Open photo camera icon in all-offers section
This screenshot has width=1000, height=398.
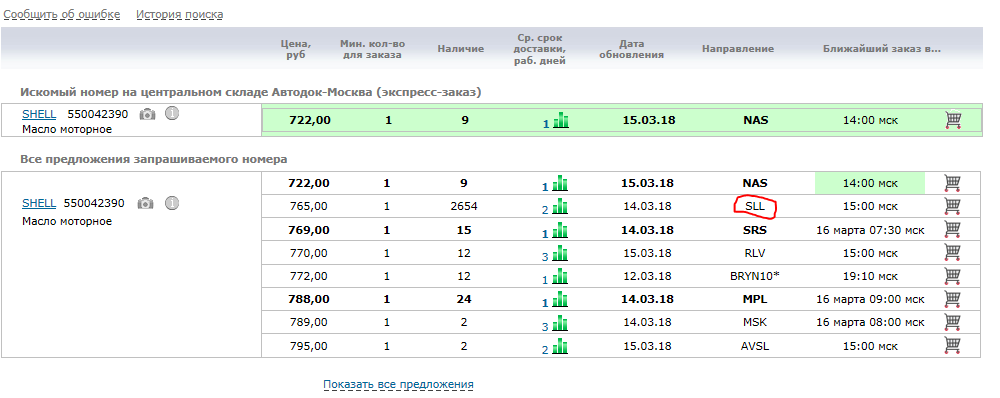pyautogui.click(x=146, y=203)
